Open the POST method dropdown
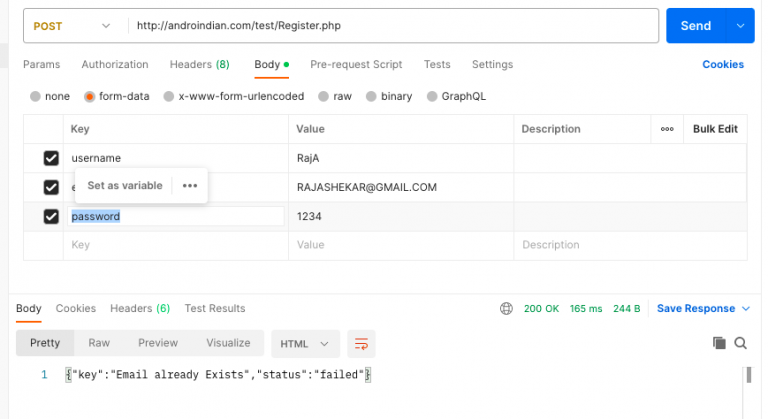The height and width of the screenshot is (419, 768). coord(72,26)
